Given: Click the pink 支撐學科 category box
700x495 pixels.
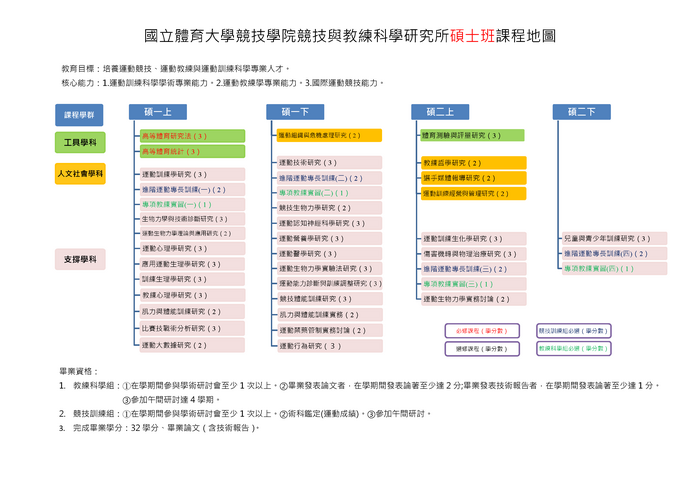Looking at the screenshot, I should coord(80,259).
